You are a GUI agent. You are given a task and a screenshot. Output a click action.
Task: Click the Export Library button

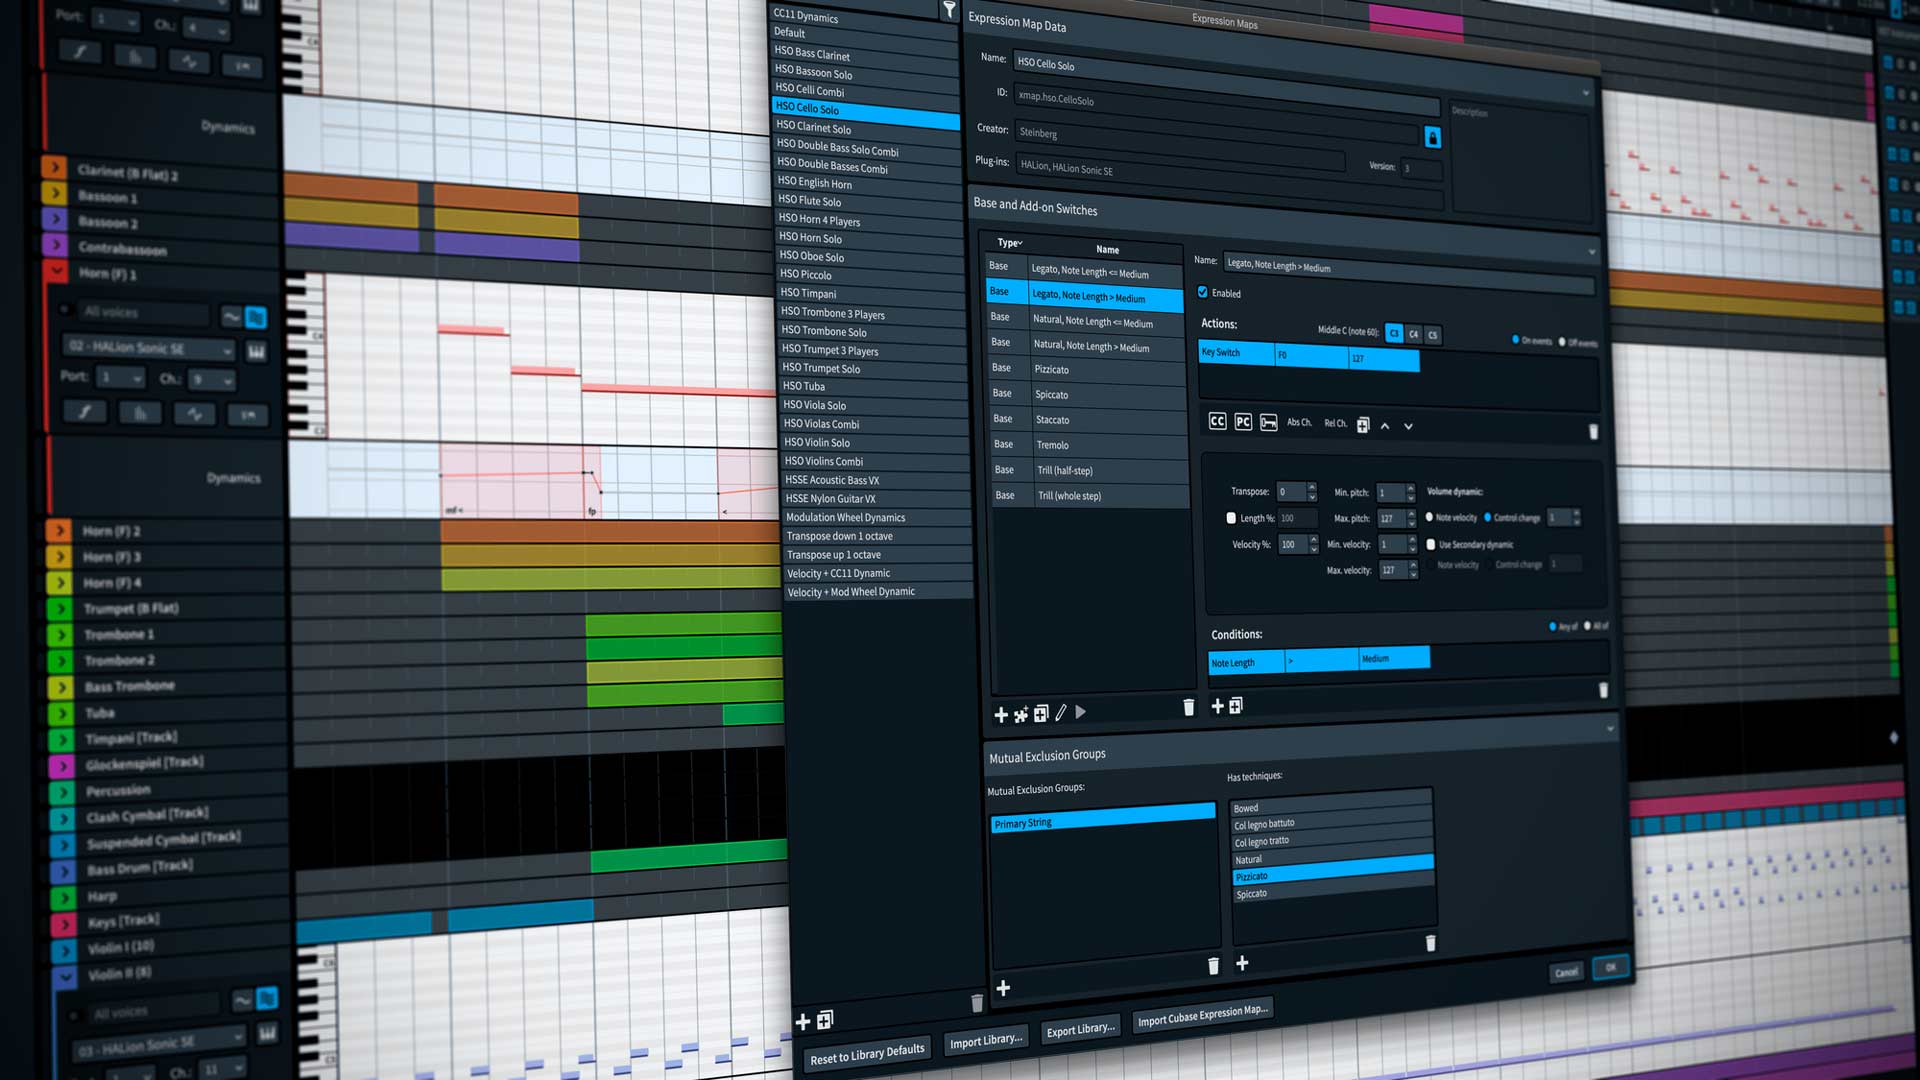point(1080,1028)
